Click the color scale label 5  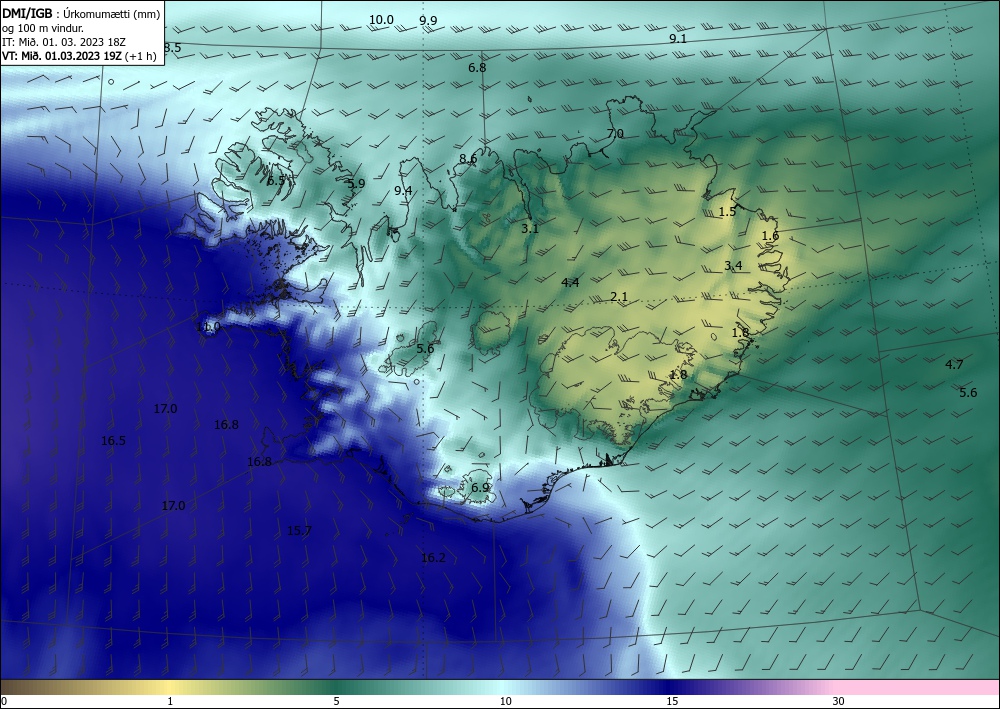[x=336, y=701]
